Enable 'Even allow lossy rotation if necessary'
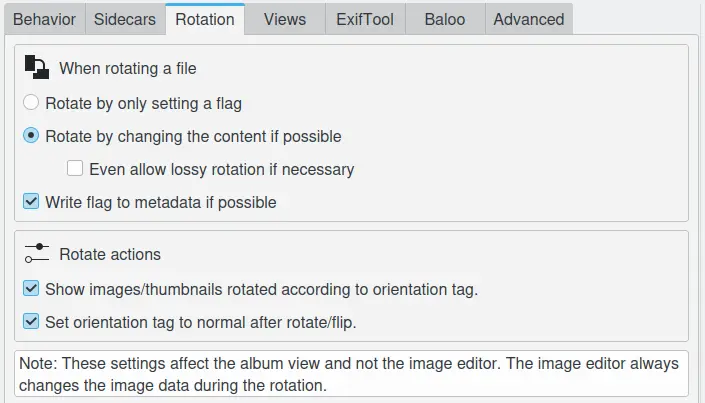The height and width of the screenshot is (403, 705). 75,169
